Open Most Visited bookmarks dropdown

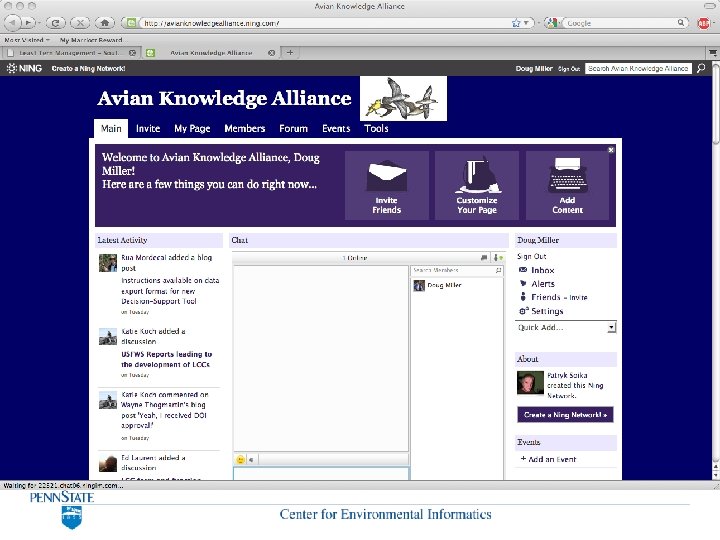click(x=27, y=40)
